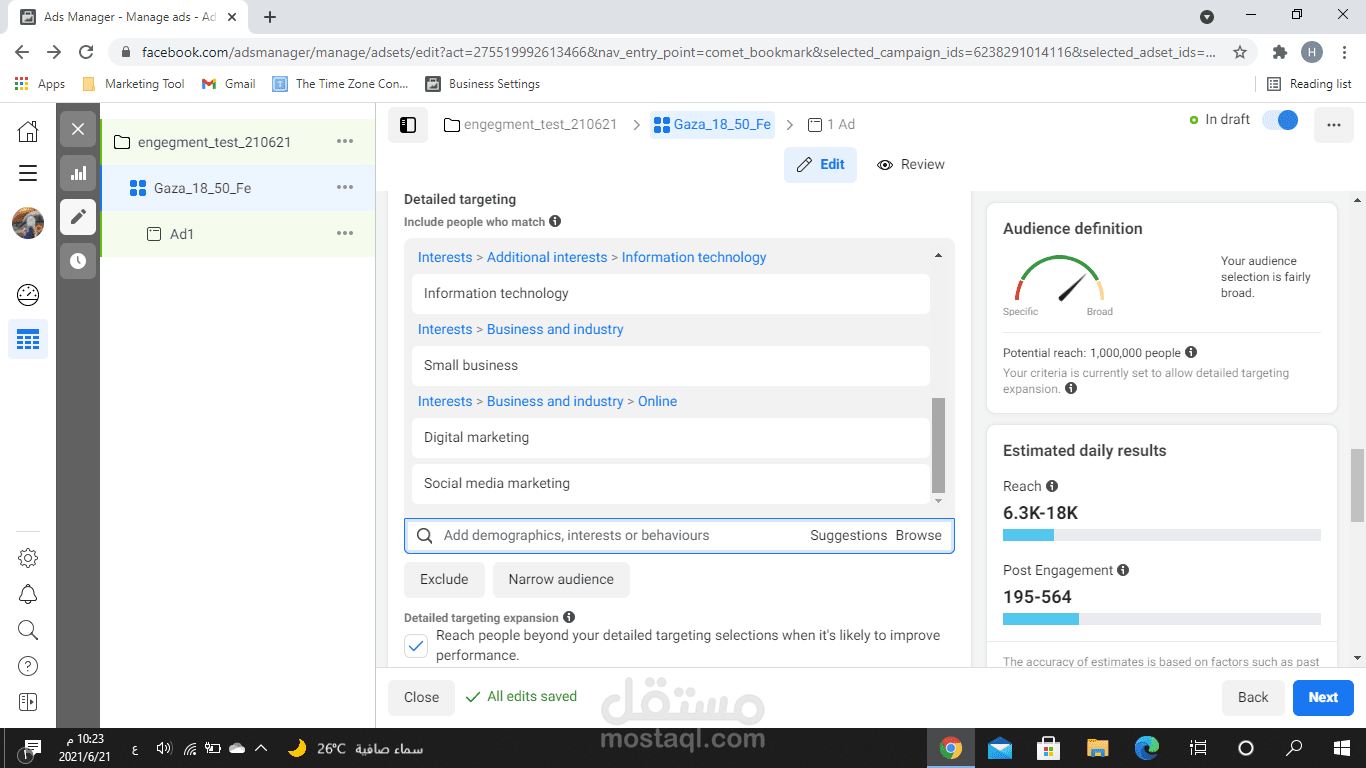Click info icon after detailed targeting expansion note
Image resolution: width=1366 pixels, height=768 pixels.
click(x=1071, y=388)
